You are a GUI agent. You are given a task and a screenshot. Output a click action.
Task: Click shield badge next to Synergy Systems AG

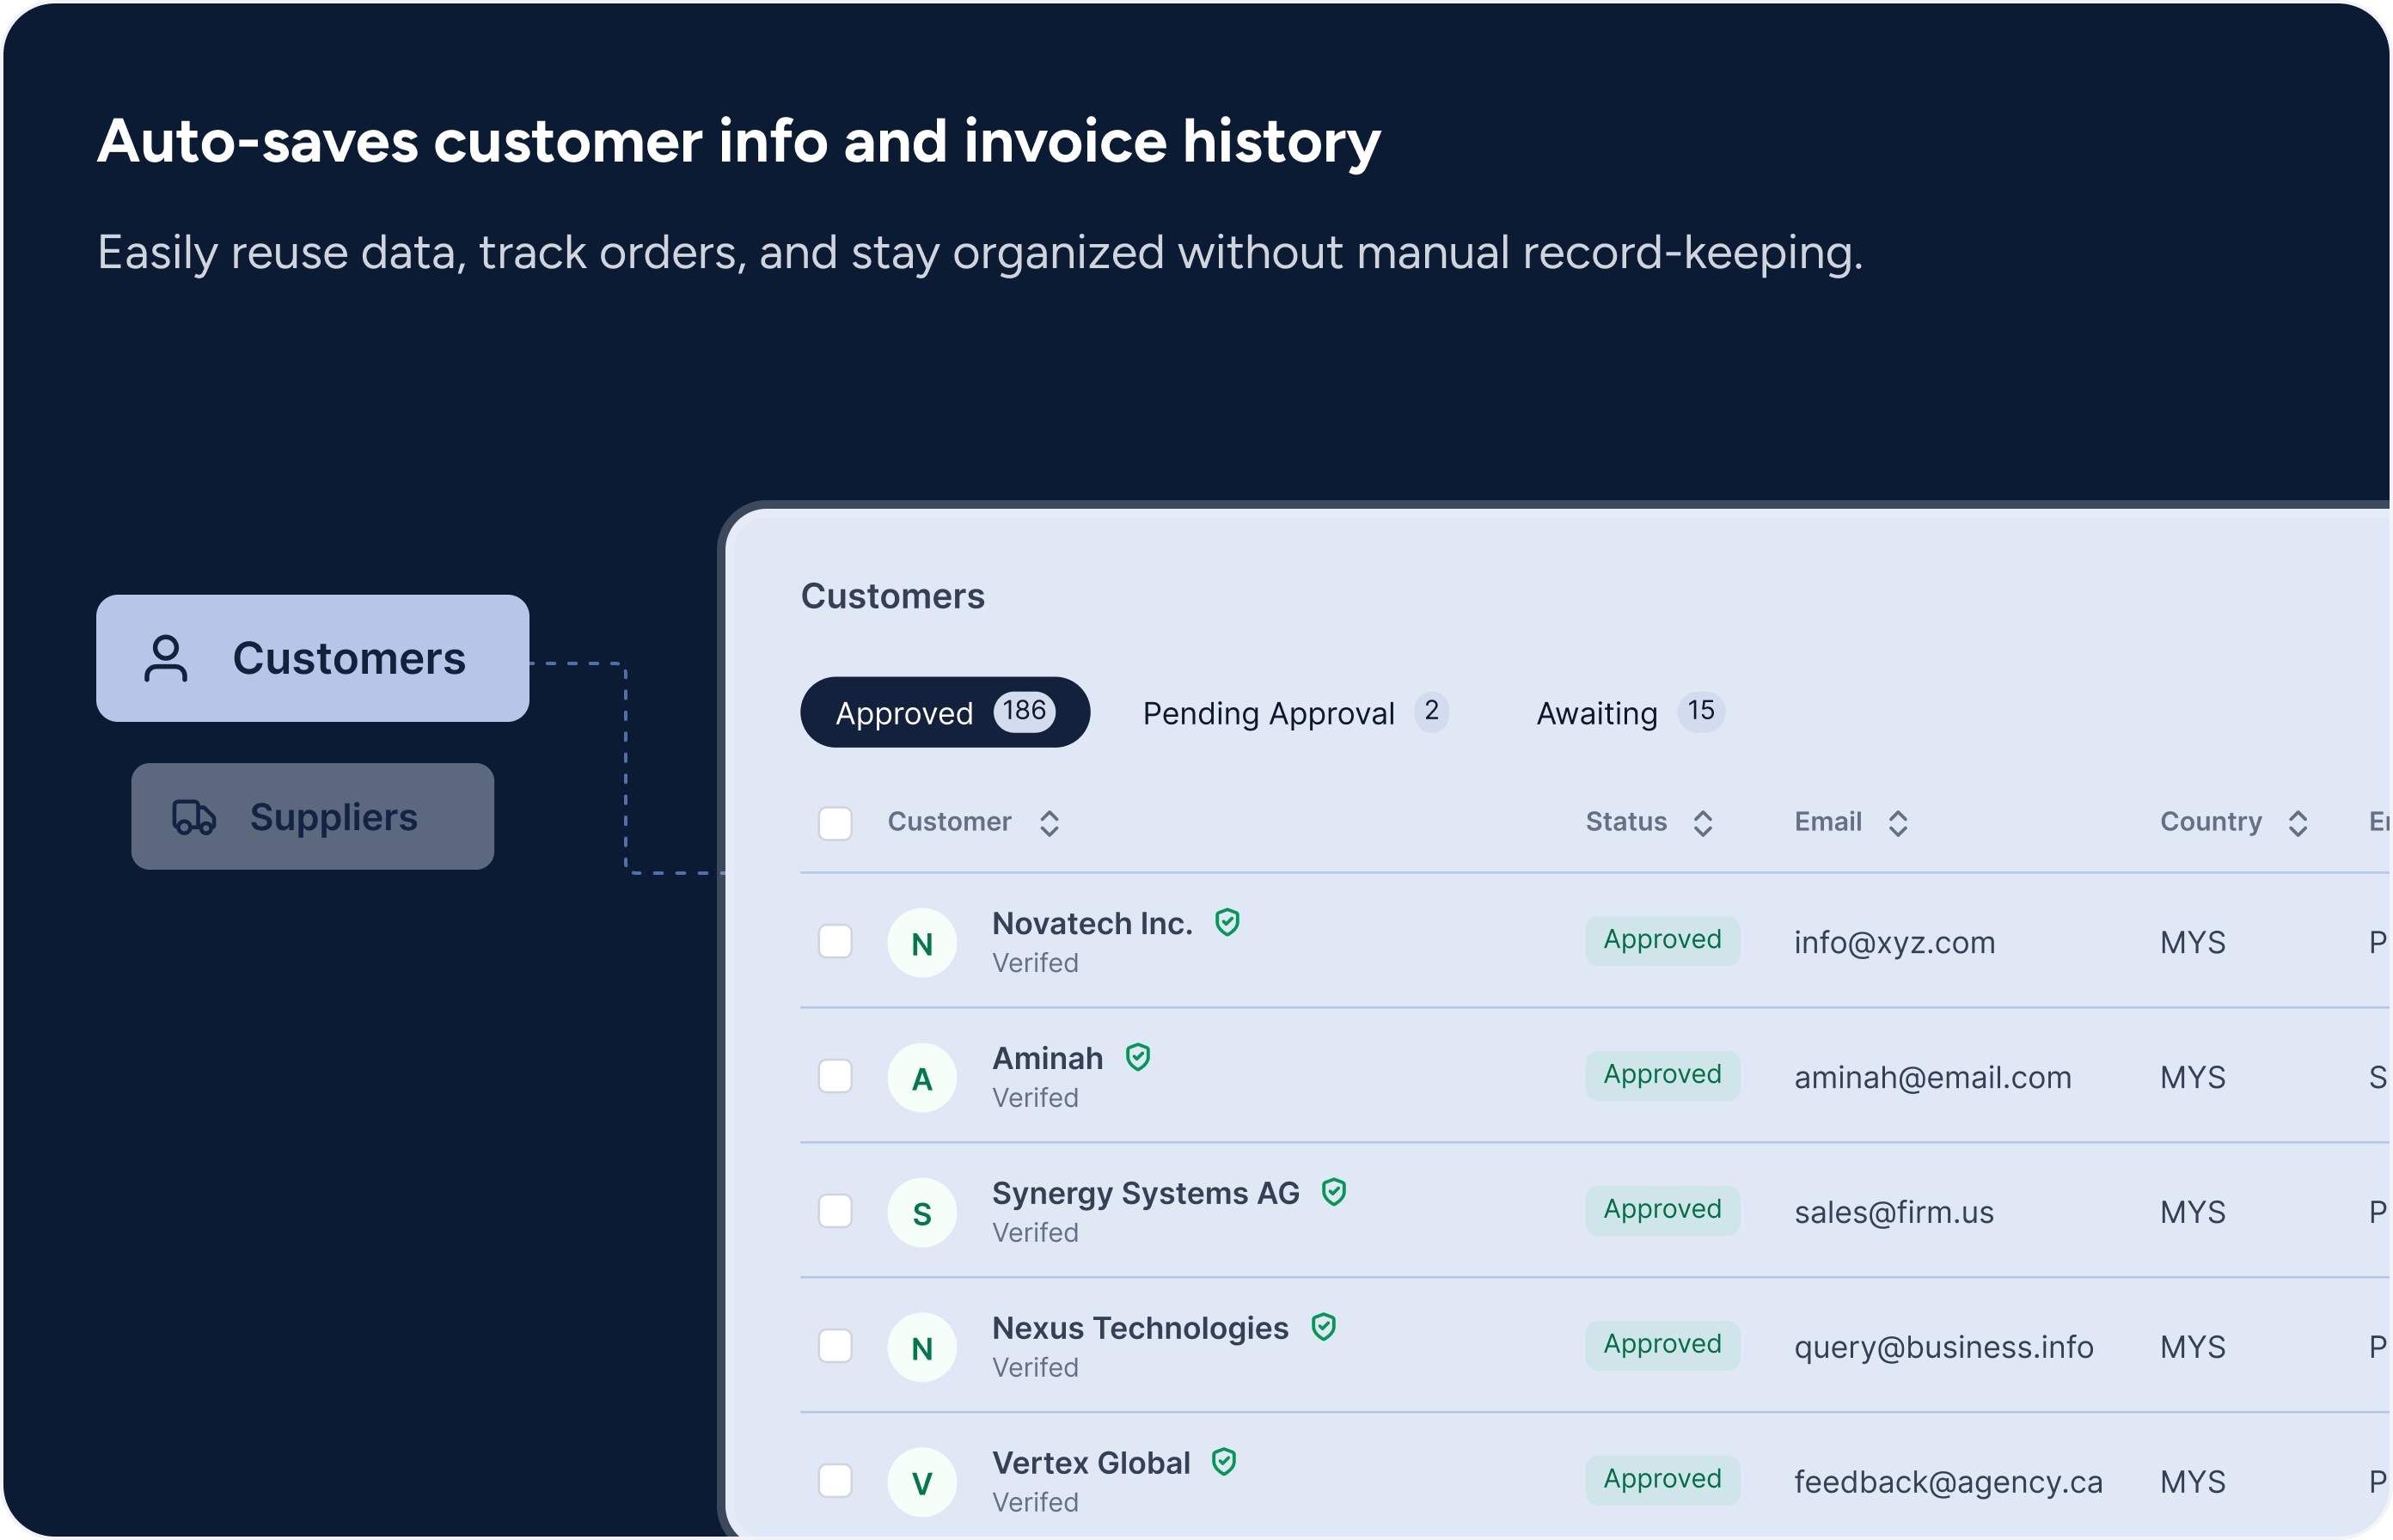tap(1333, 1192)
